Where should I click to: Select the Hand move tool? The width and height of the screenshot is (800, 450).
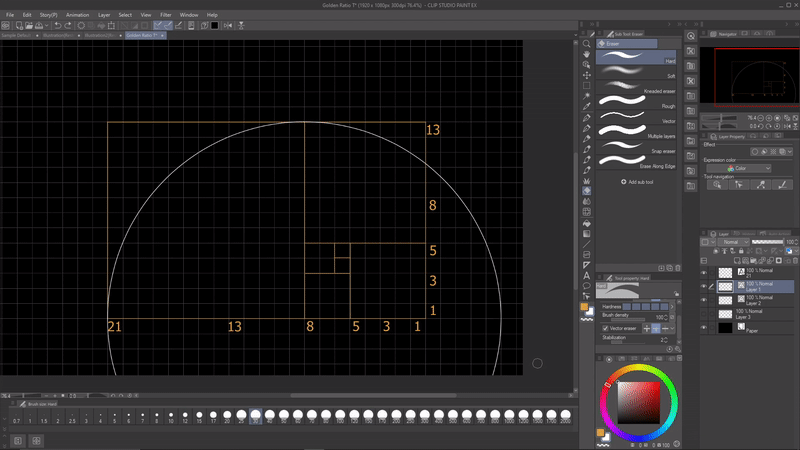(587, 54)
